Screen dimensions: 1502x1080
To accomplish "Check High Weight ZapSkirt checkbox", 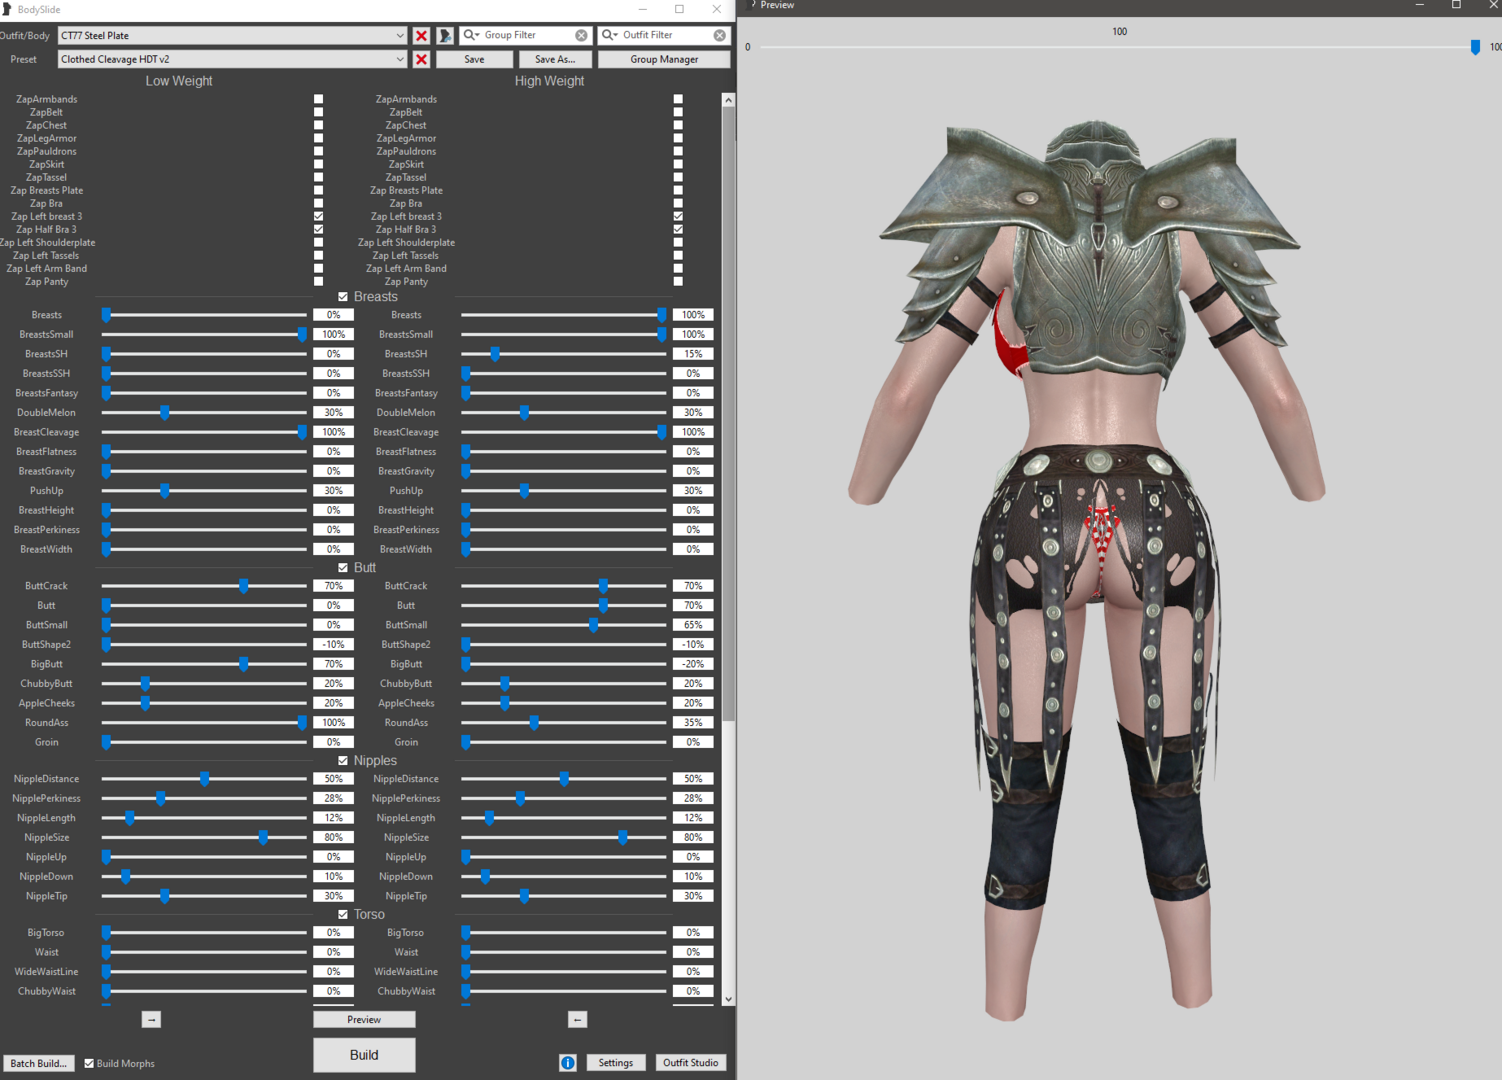I will tap(678, 164).
